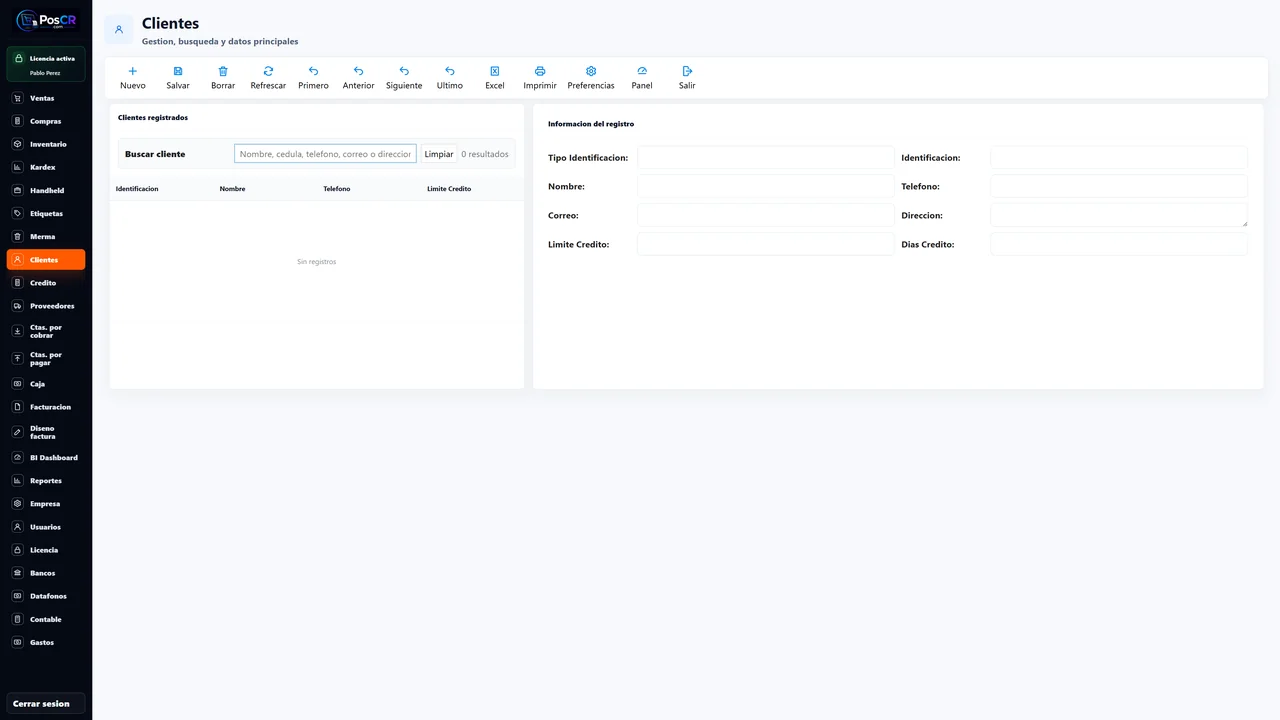Open Etiquetas in the sidebar
The width and height of the screenshot is (1280, 720).
(x=46, y=213)
